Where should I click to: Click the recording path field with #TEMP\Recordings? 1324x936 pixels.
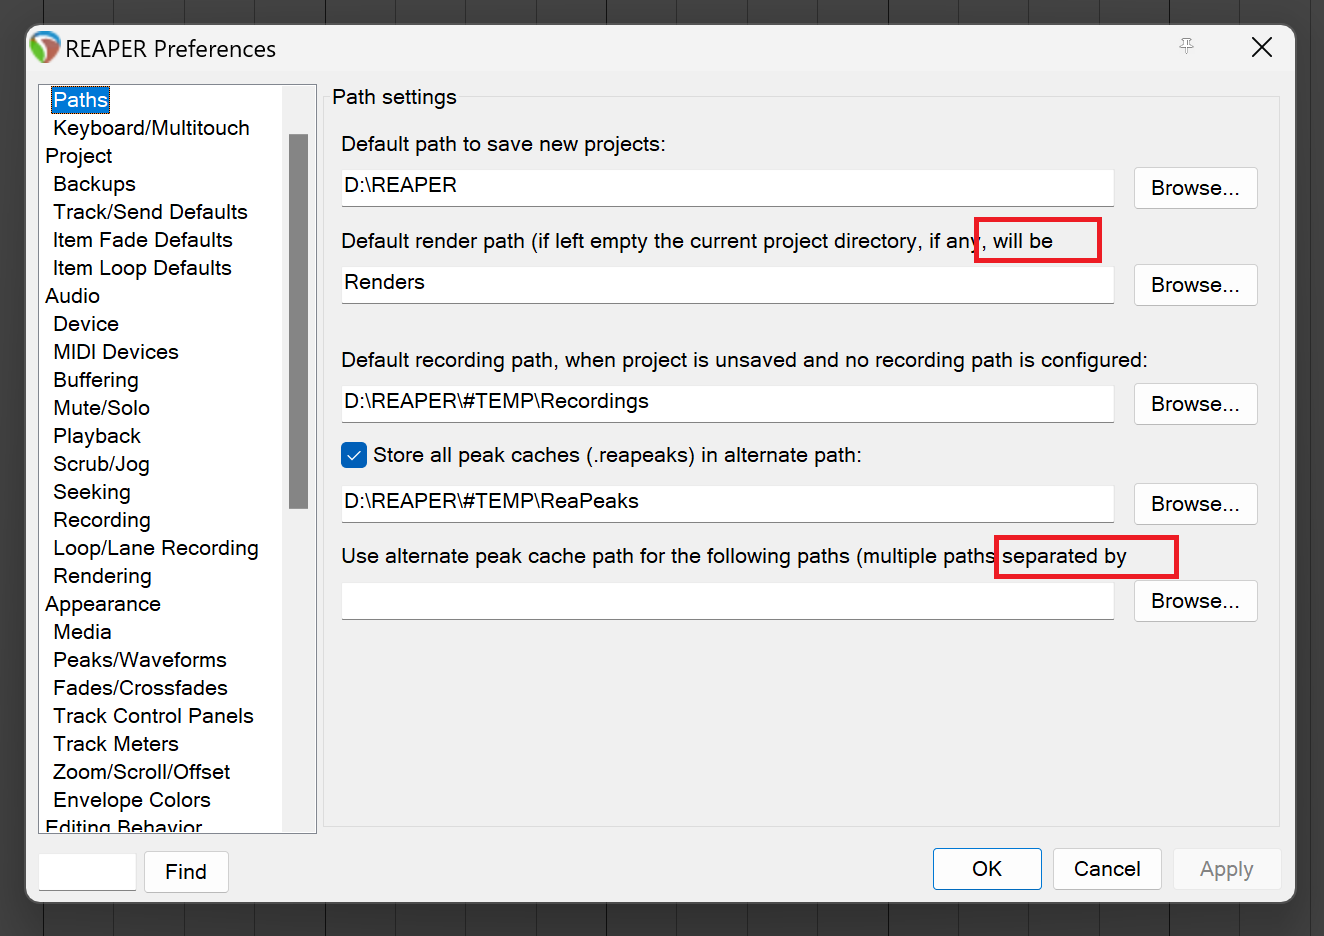click(727, 403)
